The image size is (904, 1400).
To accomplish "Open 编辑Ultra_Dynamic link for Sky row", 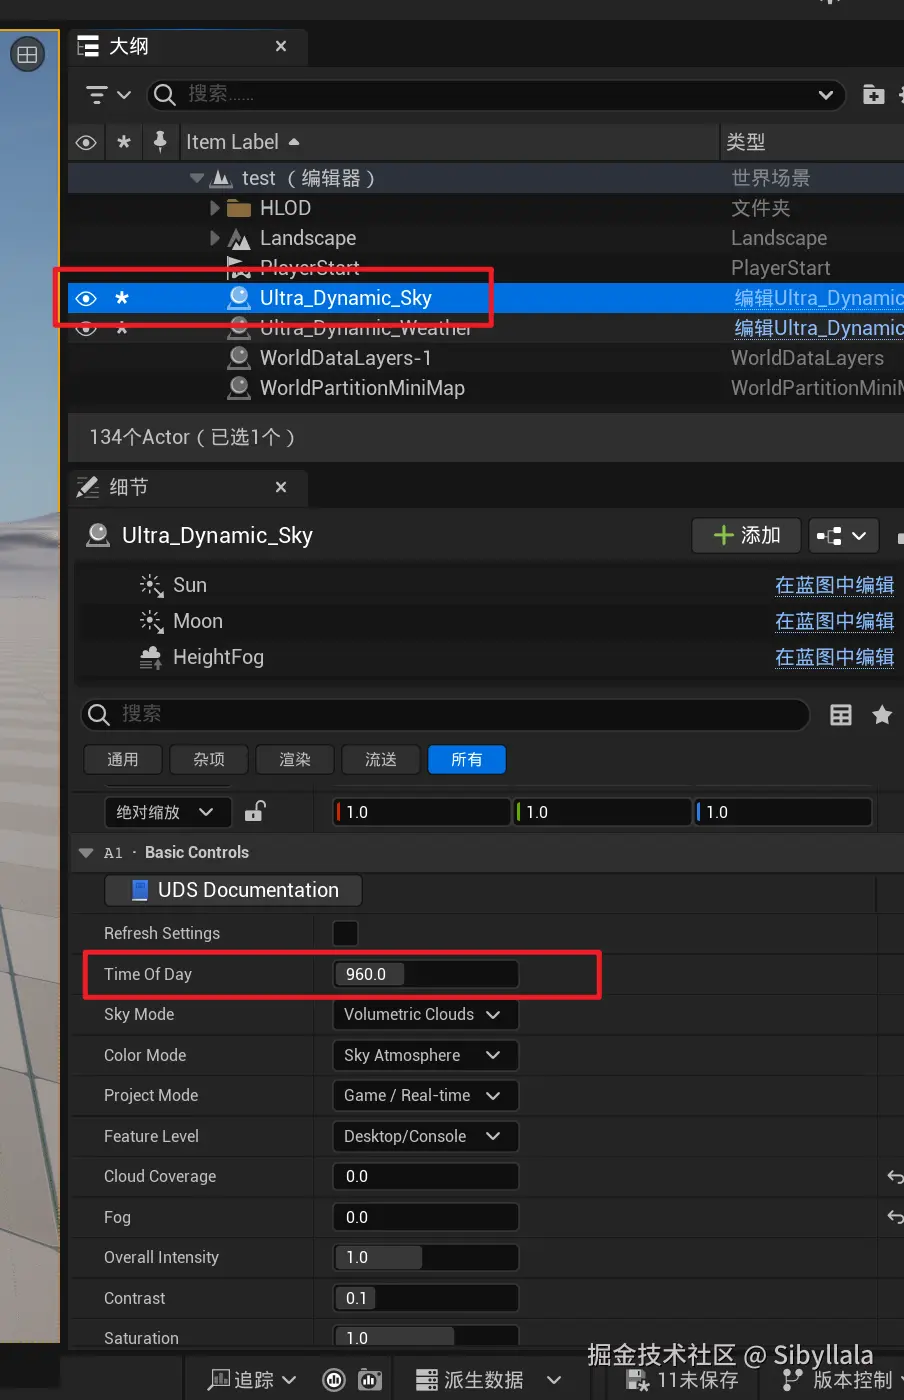I will (x=818, y=298).
